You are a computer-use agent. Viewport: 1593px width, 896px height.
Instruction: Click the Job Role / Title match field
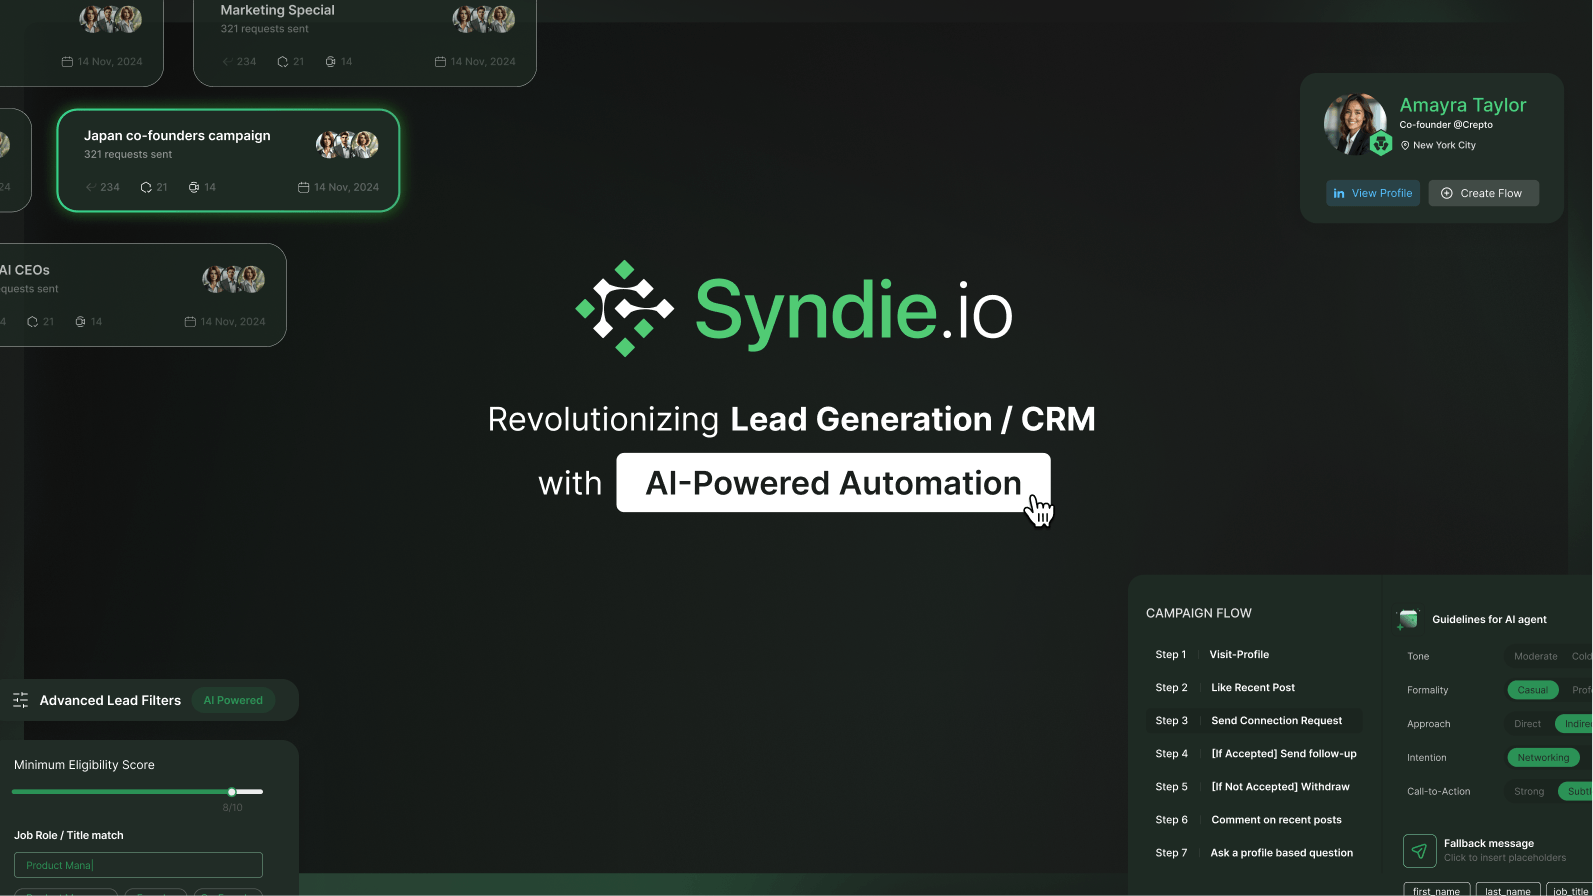[138, 865]
